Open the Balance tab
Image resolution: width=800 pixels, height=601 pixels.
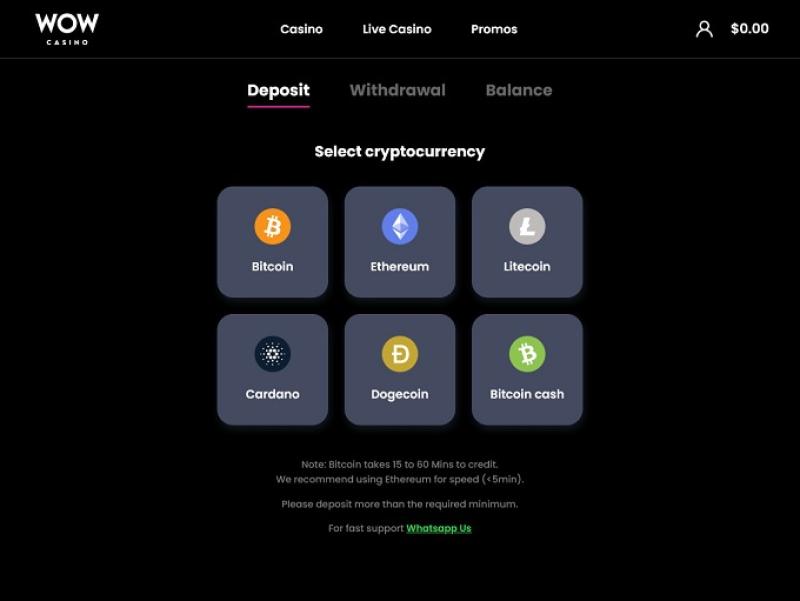pos(519,90)
